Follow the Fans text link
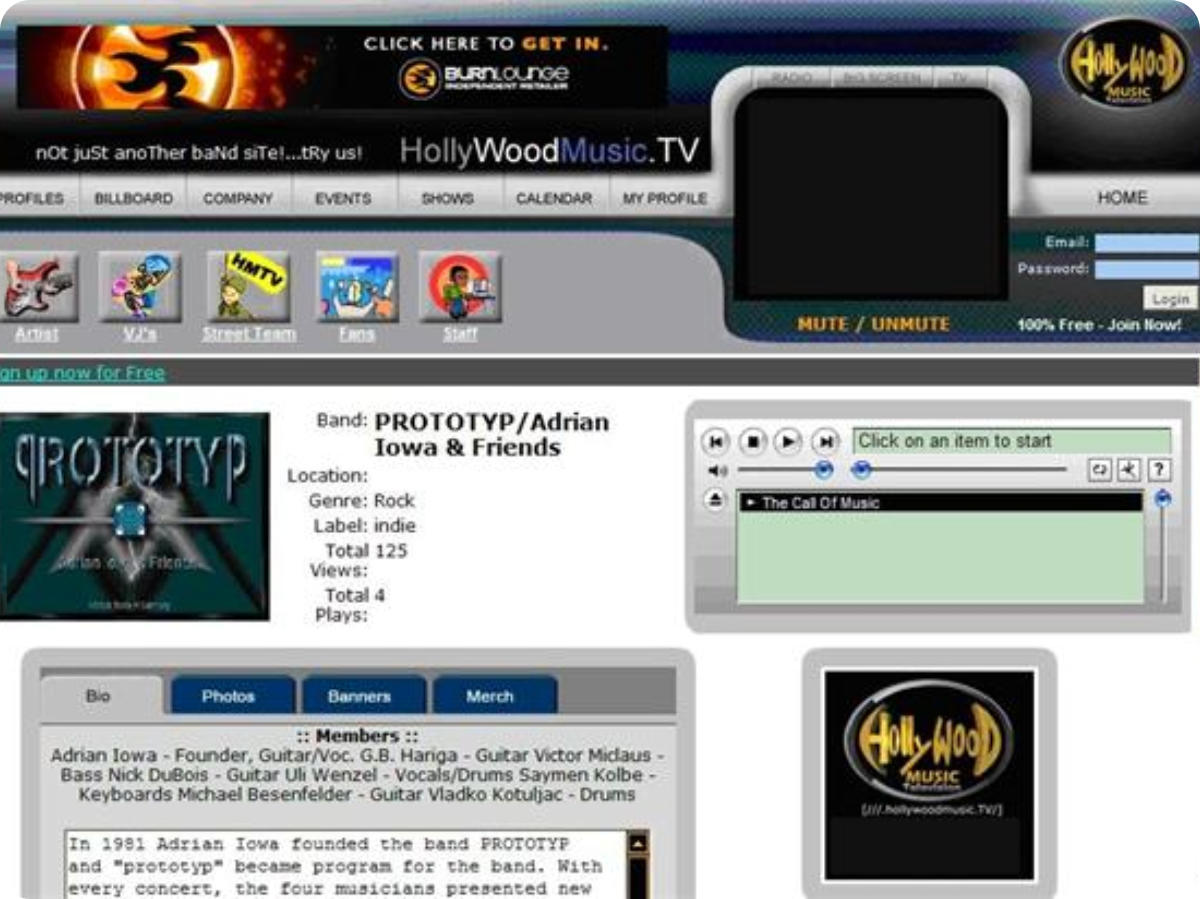The width and height of the screenshot is (1200, 899). click(357, 334)
